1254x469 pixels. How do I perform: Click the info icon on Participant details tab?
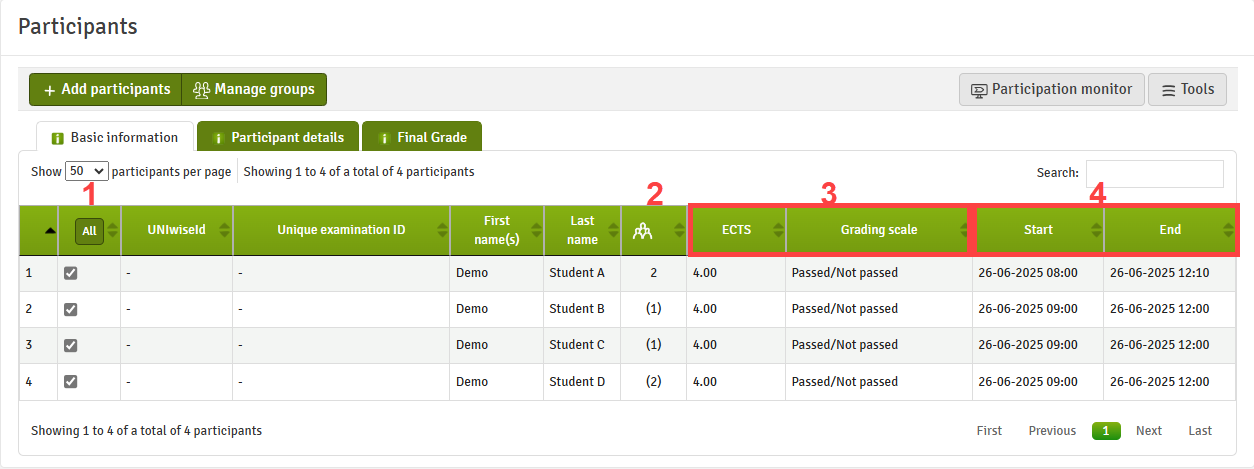[x=218, y=138]
